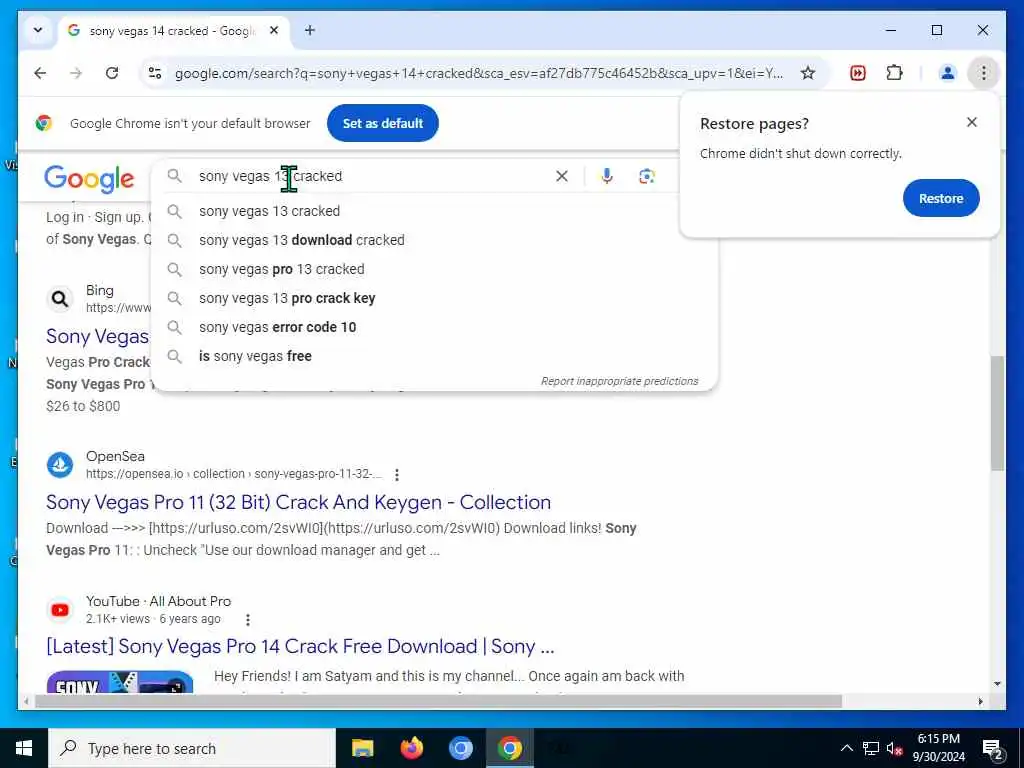This screenshot has width=1024, height=768.
Task: Choose suggestion 'sony vegas 13 pro crack key'
Action: [436, 298]
